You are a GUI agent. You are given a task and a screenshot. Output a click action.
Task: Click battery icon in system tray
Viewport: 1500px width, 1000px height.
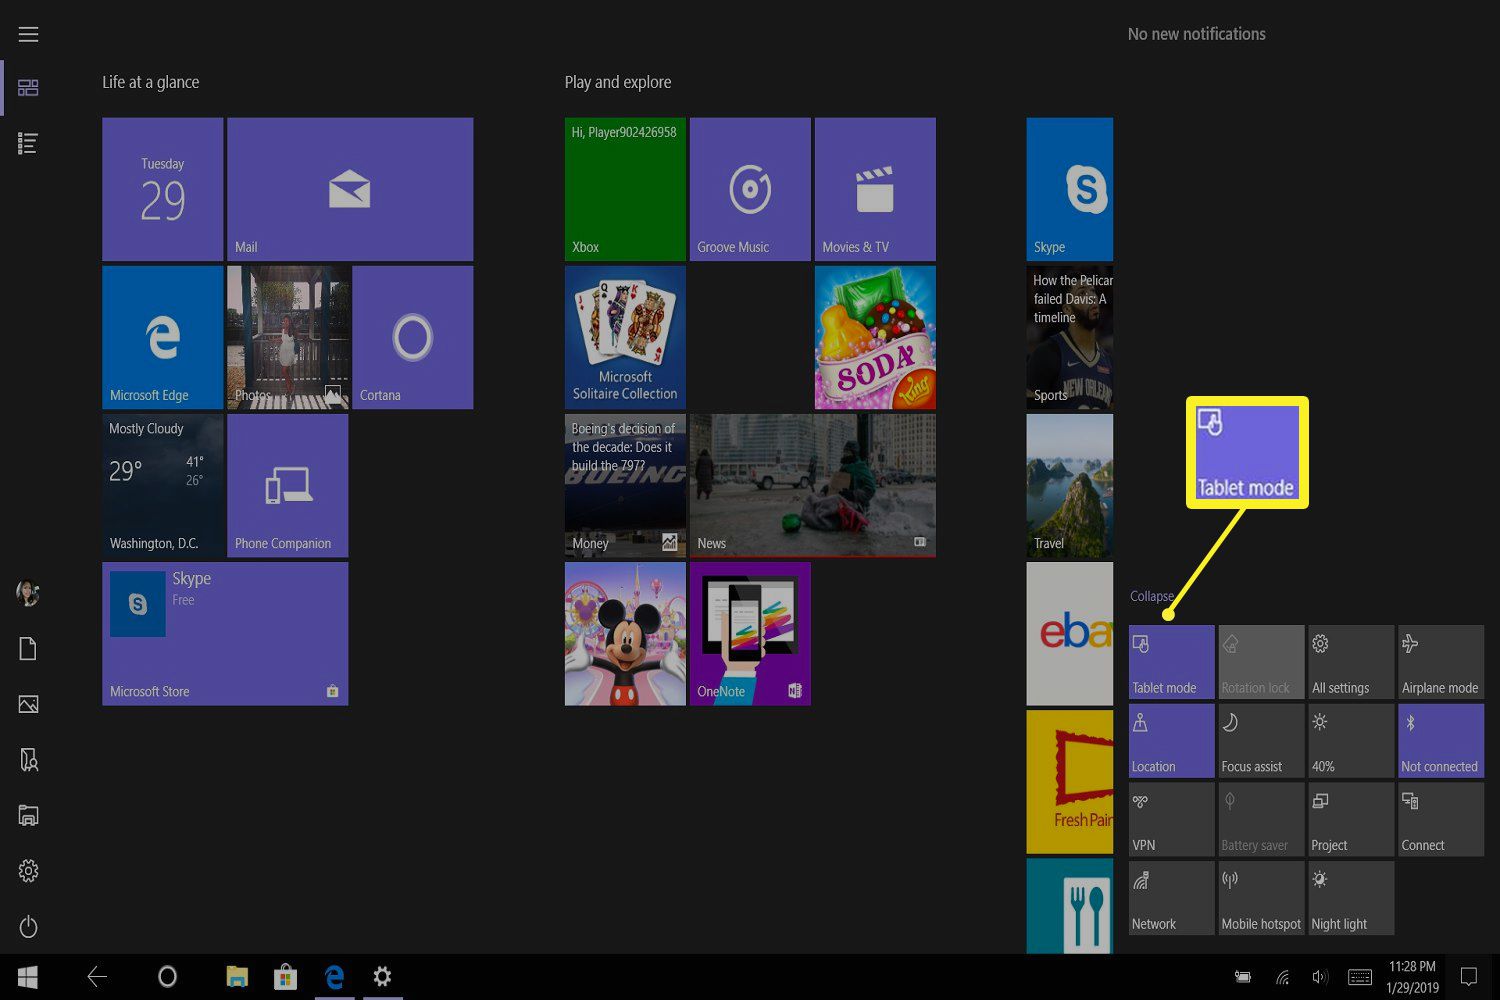1243,977
